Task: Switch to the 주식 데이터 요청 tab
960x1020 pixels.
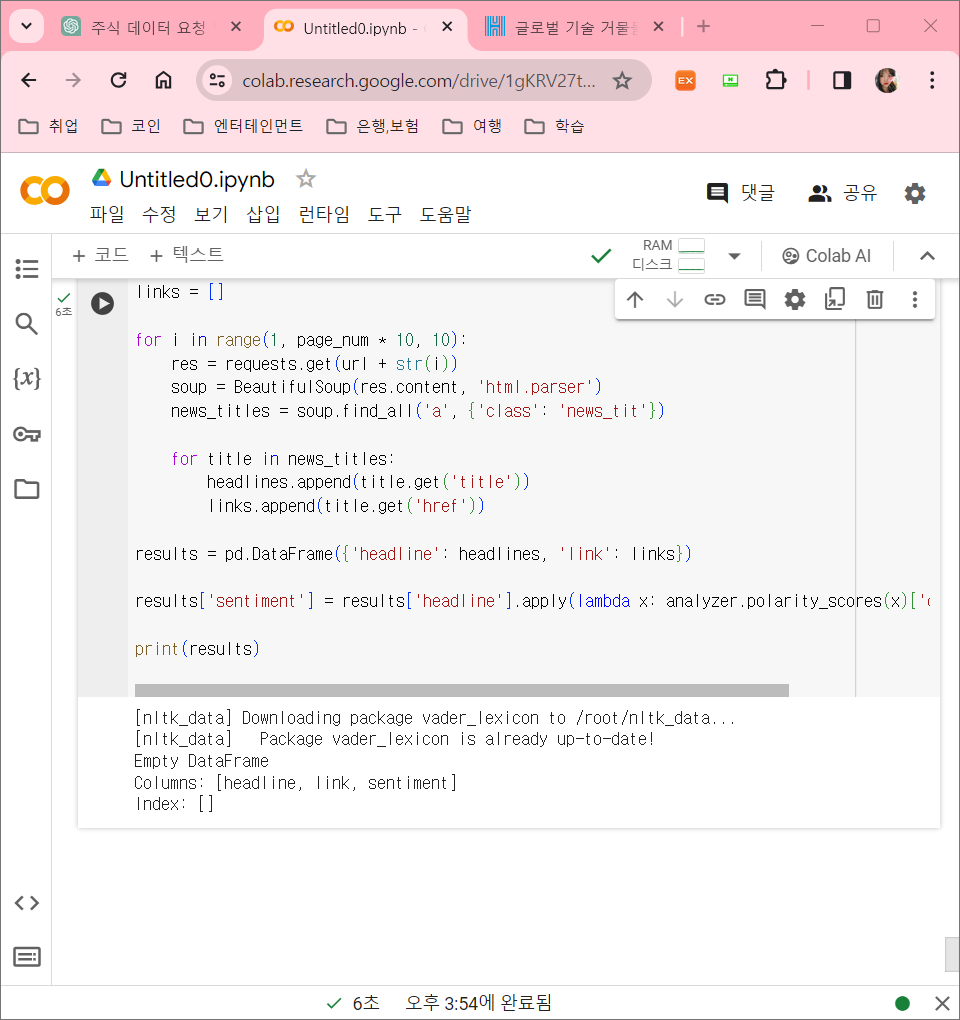Action: tap(150, 27)
